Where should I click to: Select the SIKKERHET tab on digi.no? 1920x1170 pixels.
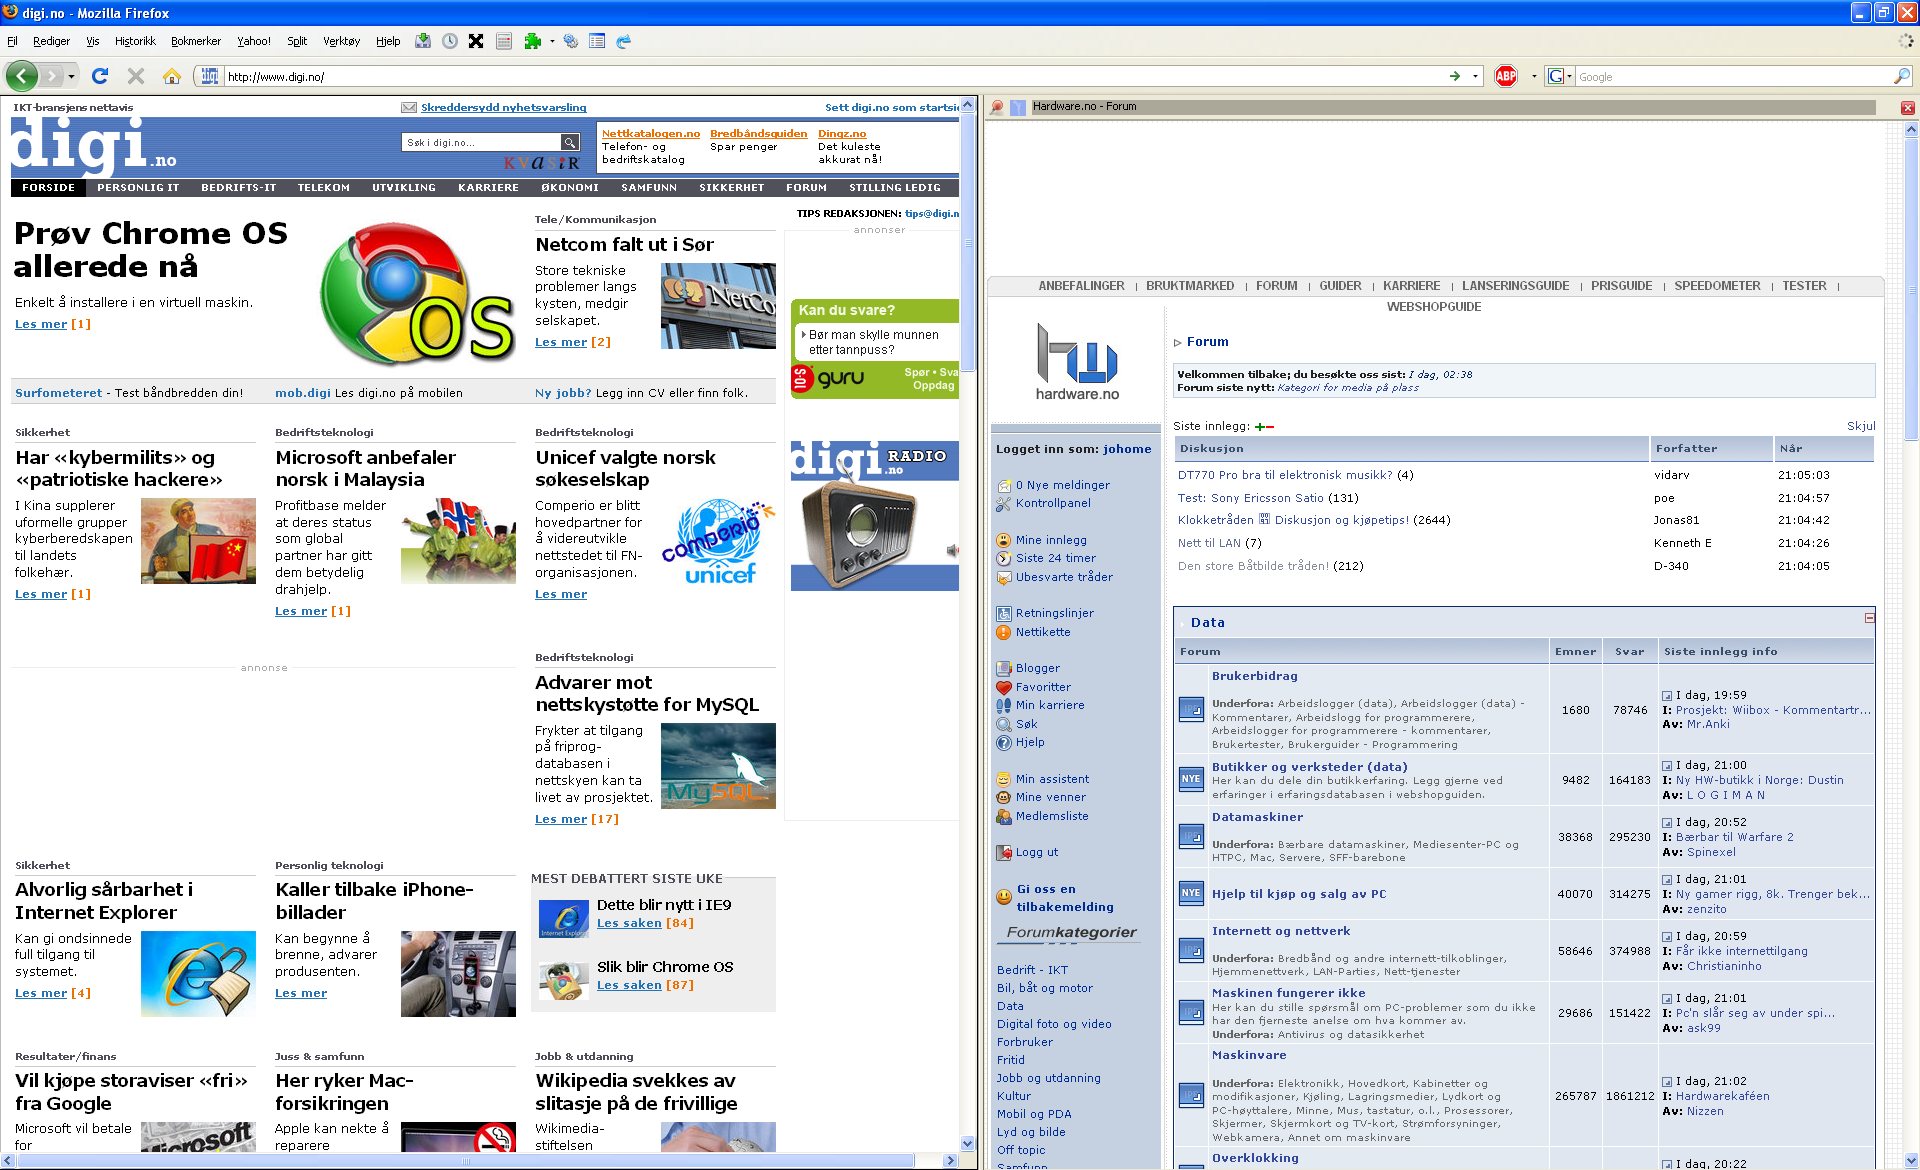[731, 187]
